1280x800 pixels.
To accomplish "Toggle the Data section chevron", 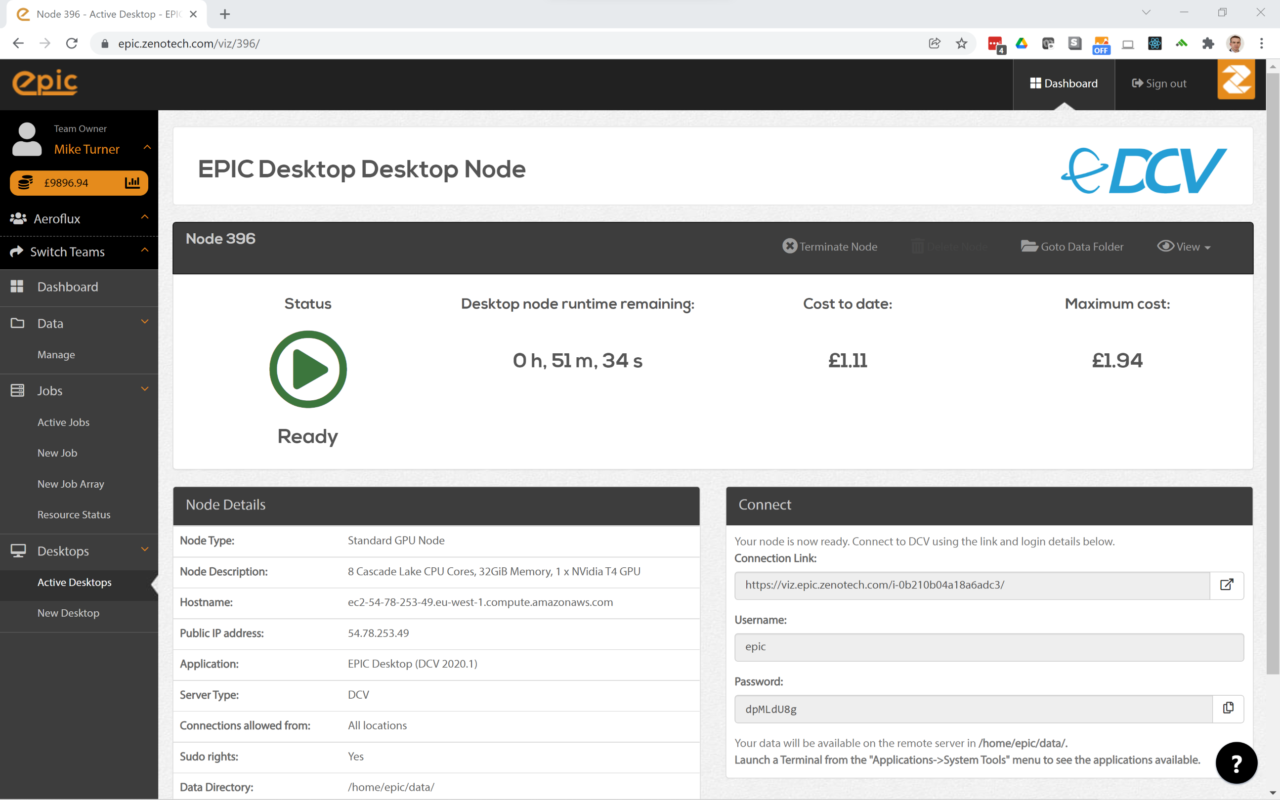I will pyautogui.click(x=145, y=322).
